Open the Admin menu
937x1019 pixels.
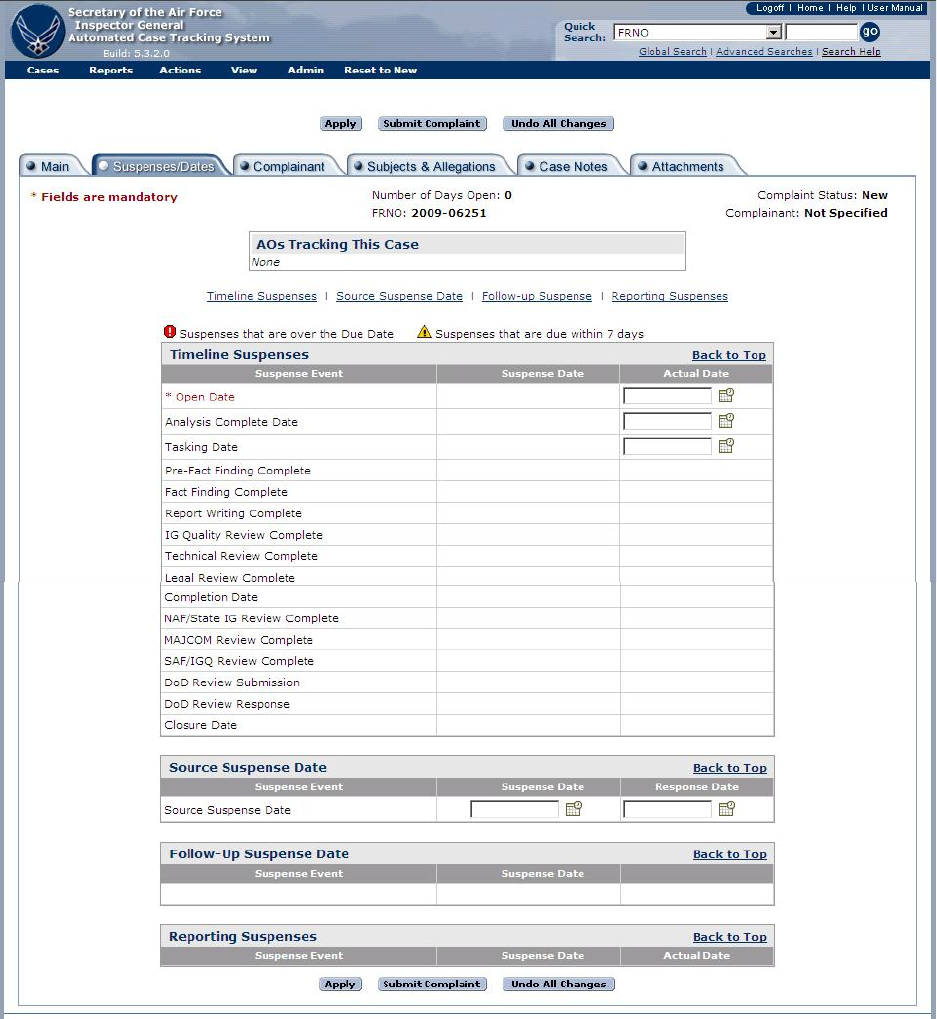pos(305,70)
